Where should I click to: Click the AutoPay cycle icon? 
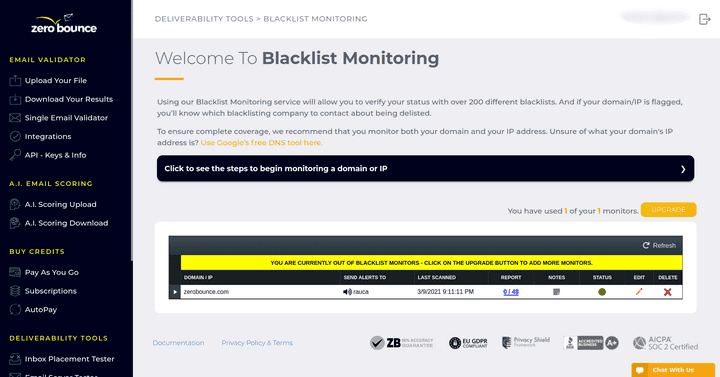tap(15, 309)
